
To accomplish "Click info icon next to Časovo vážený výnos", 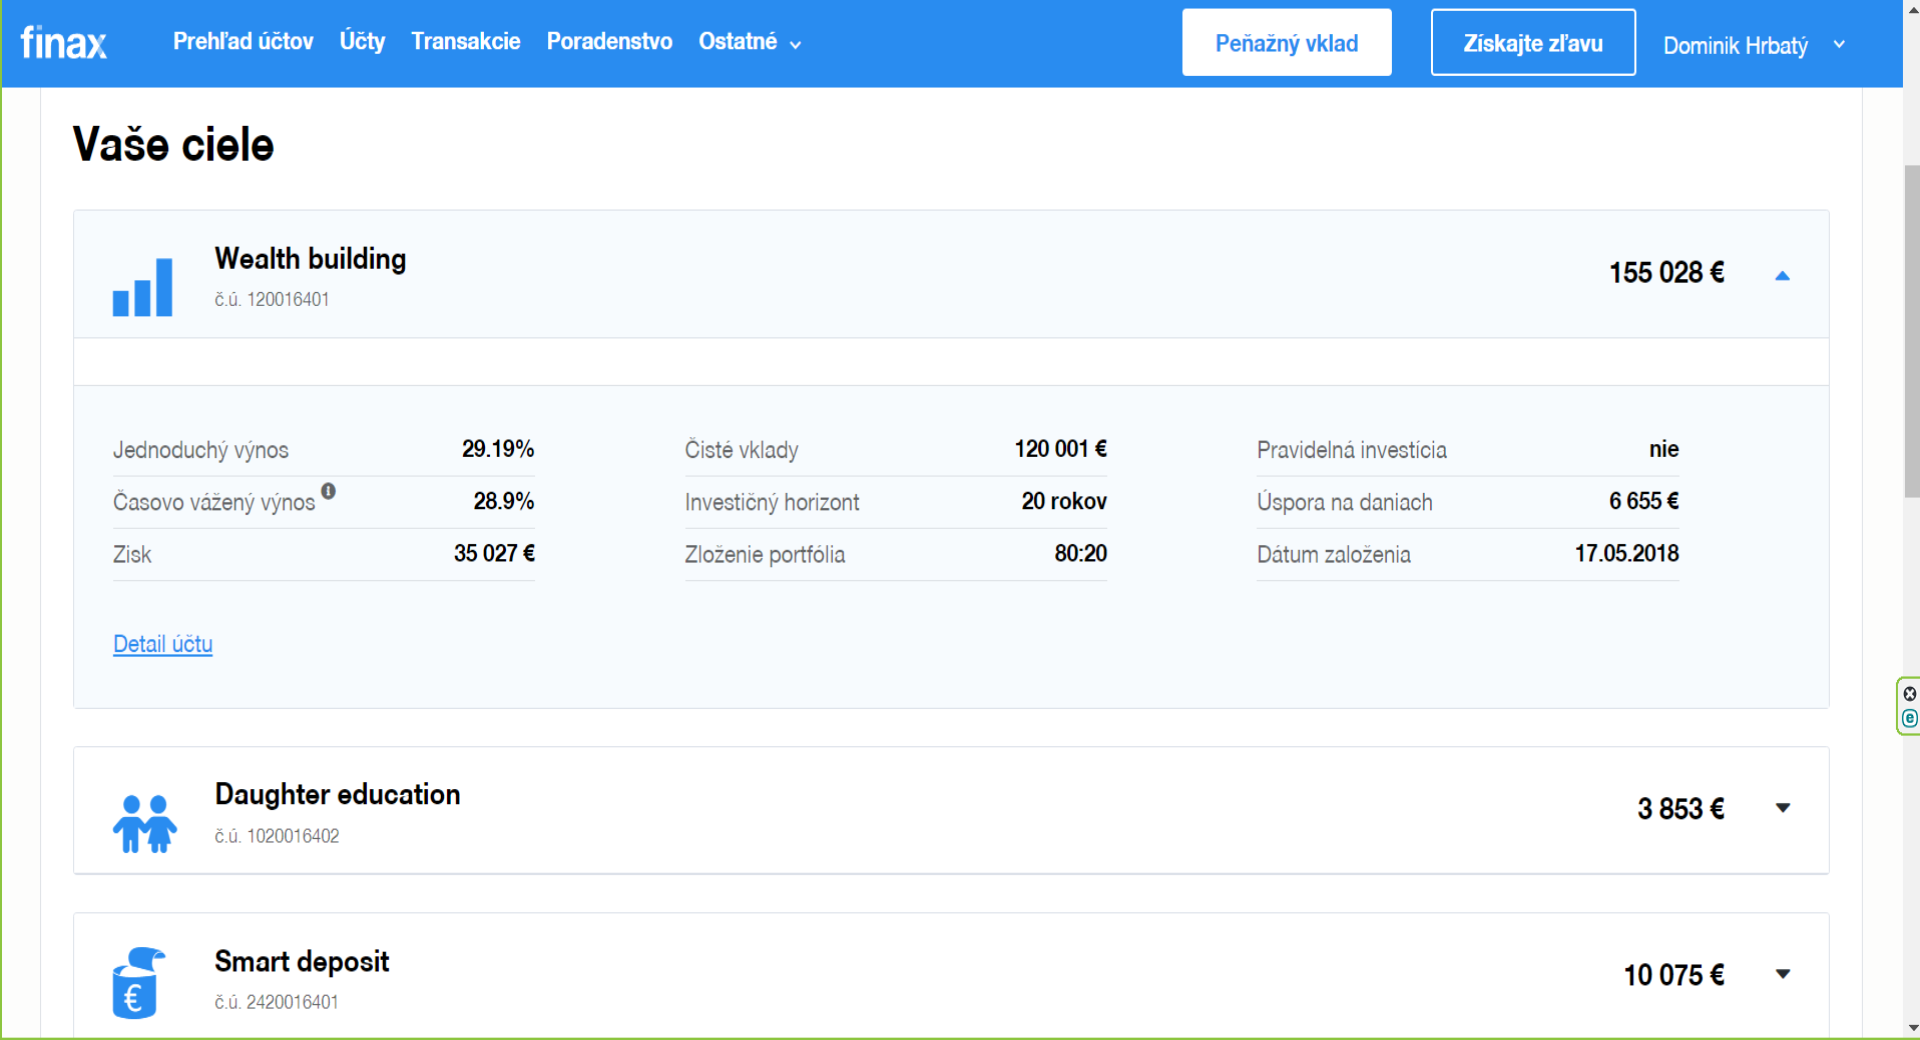I will 328,491.
